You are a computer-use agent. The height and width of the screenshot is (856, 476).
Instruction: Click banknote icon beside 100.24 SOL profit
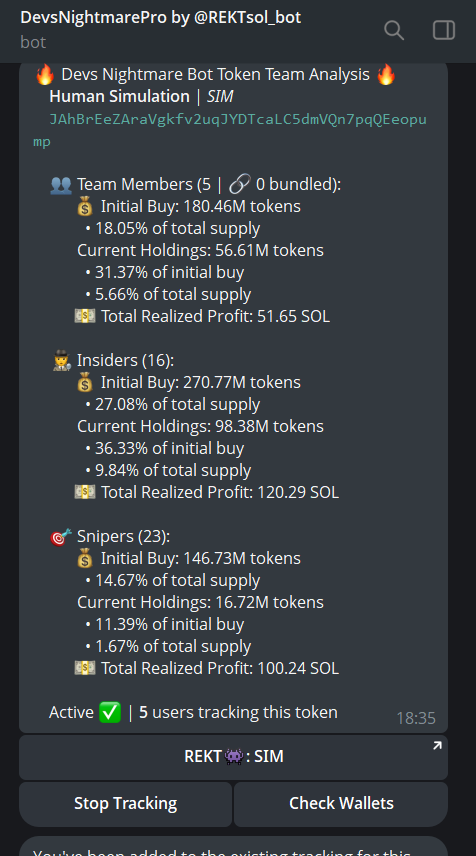pyautogui.click(x=85, y=668)
